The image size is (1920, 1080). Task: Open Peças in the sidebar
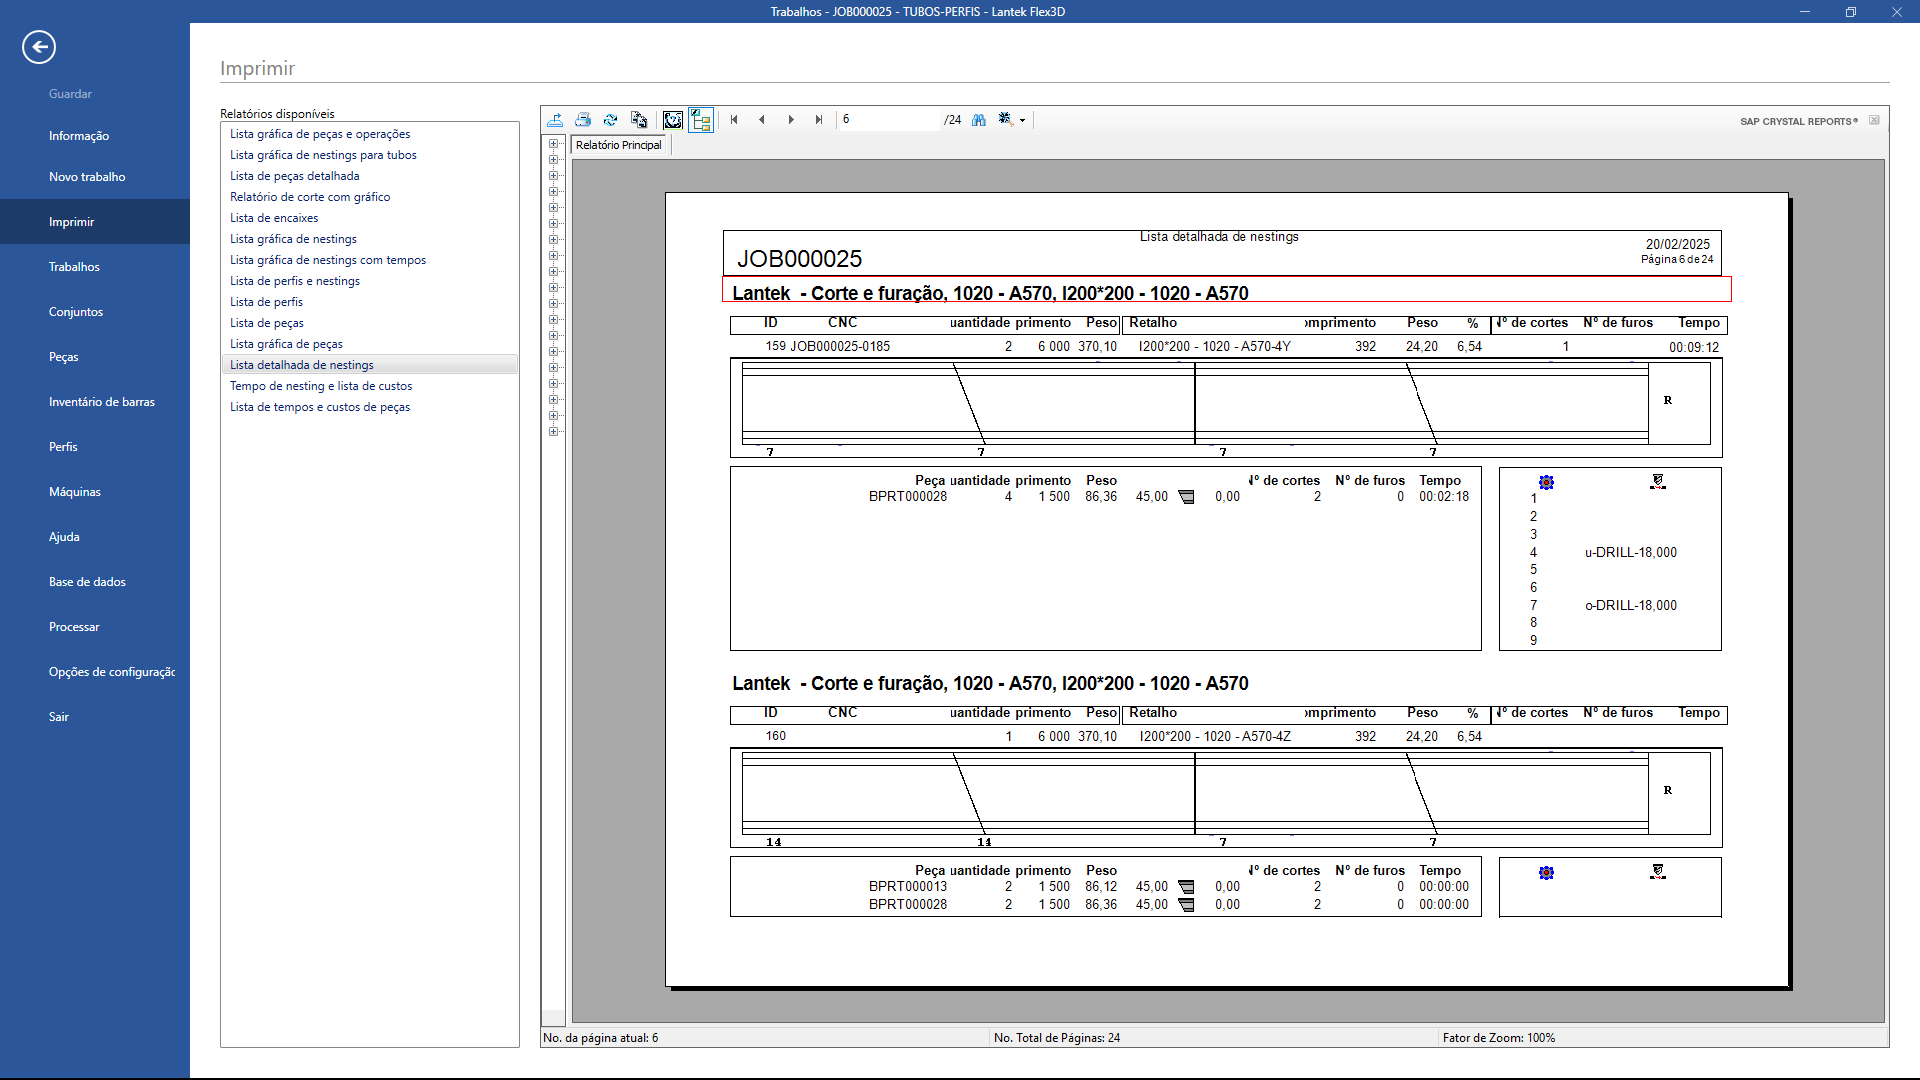click(64, 357)
